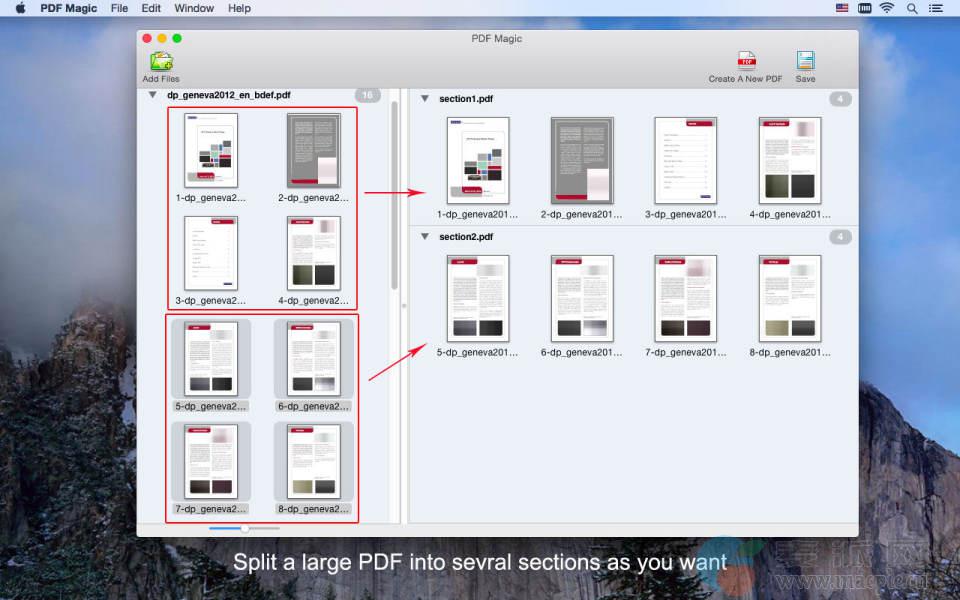
Task: Adjust the thumbnail size slider
Action: coord(245,528)
